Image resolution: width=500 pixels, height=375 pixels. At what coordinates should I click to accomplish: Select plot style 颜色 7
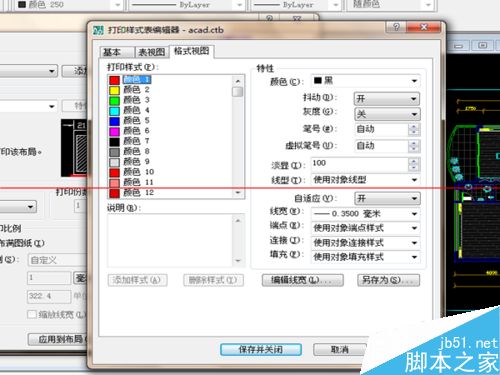click(136, 141)
